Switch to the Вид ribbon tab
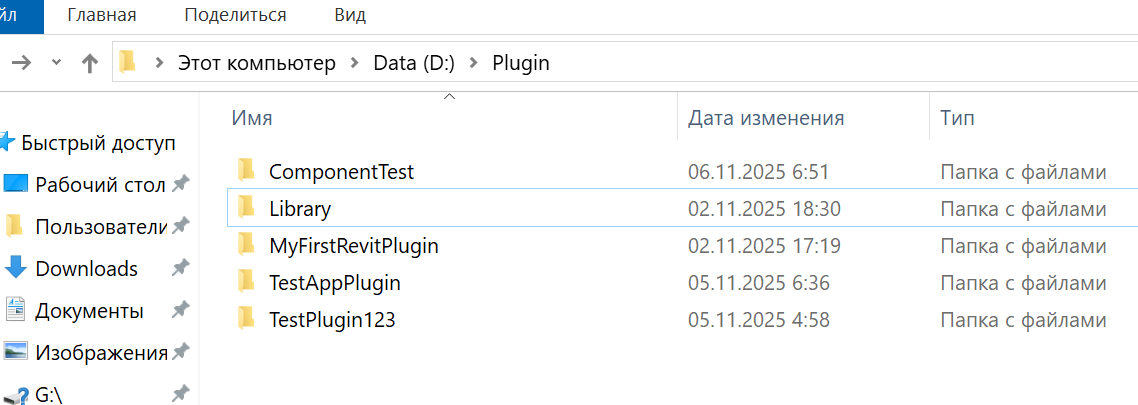This screenshot has height=405, width=1138. (349, 15)
